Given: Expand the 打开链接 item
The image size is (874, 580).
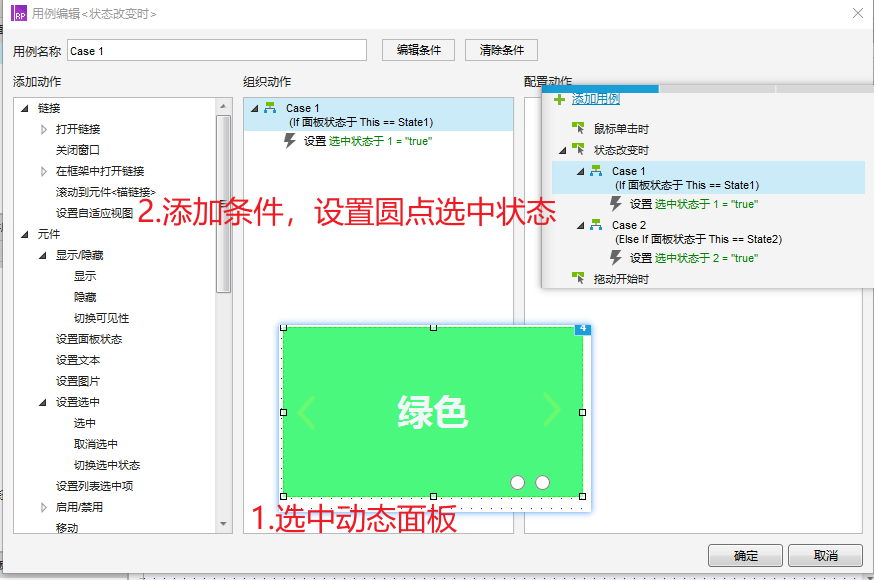Looking at the screenshot, I should 43,129.
